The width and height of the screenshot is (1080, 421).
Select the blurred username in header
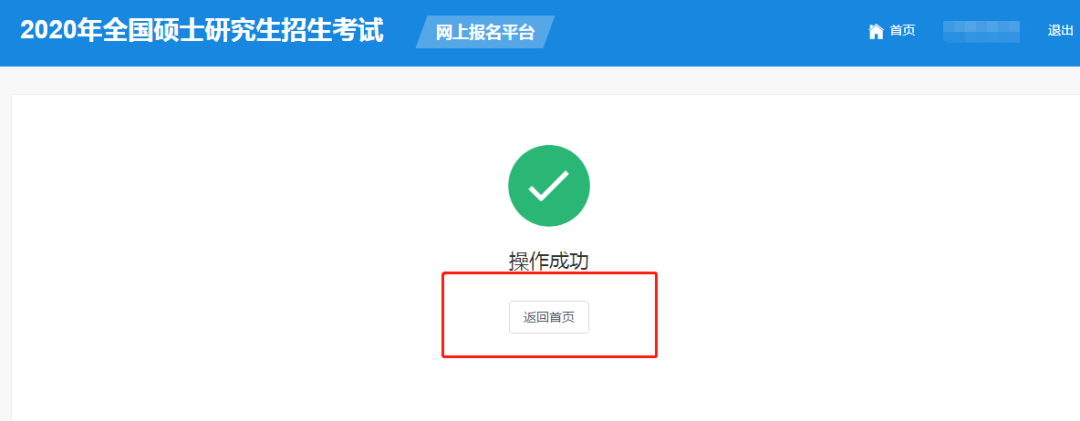982,31
